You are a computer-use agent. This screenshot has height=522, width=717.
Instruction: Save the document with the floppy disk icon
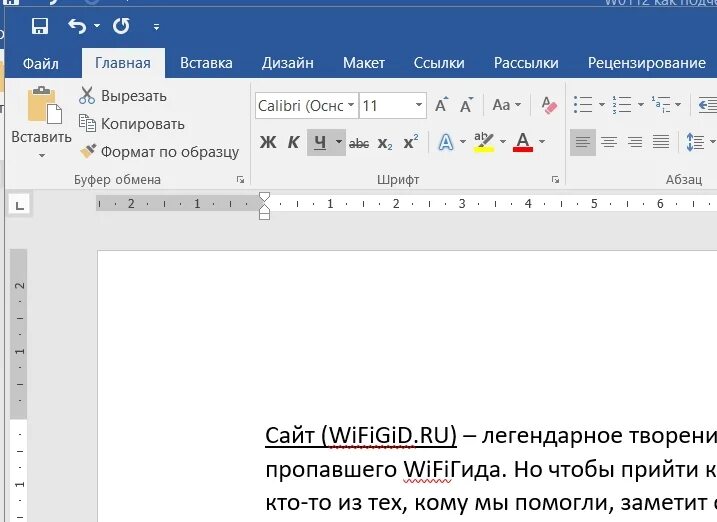[x=40, y=26]
